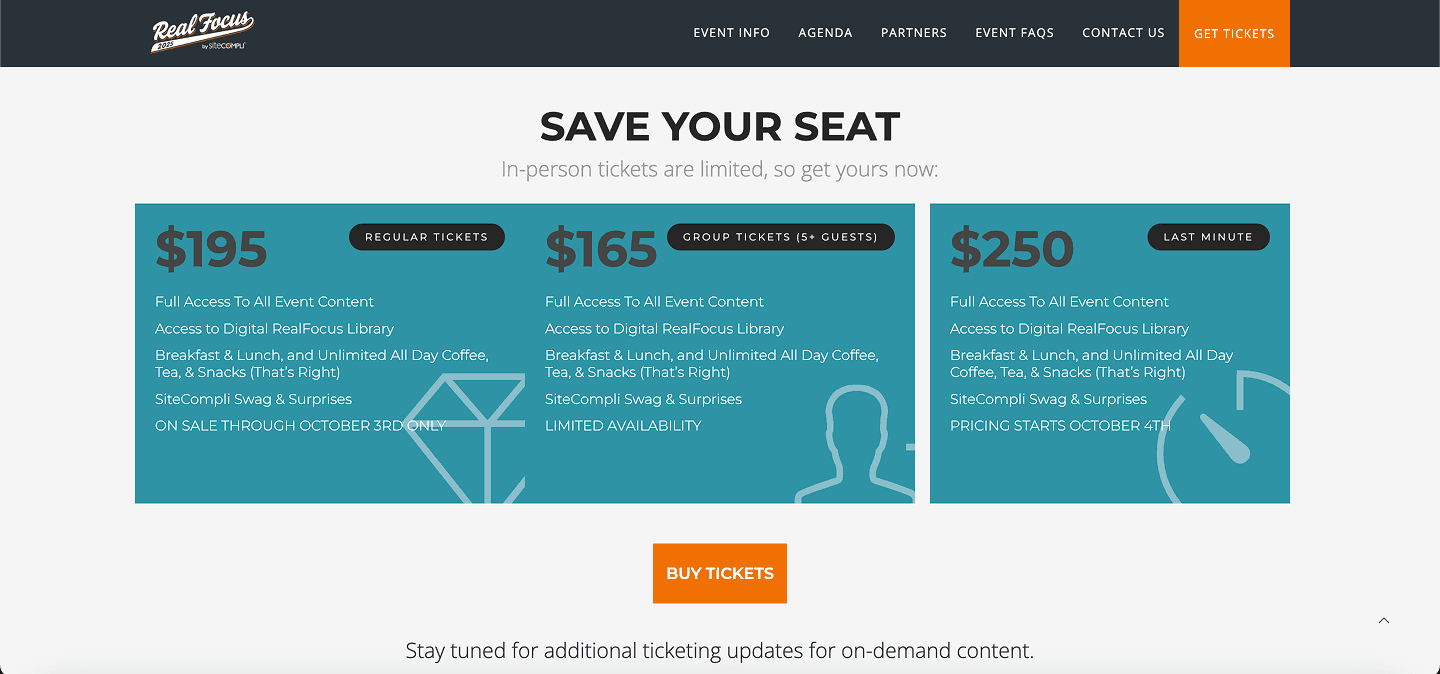Navigate to the PARTNERS section

[x=913, y=33]
